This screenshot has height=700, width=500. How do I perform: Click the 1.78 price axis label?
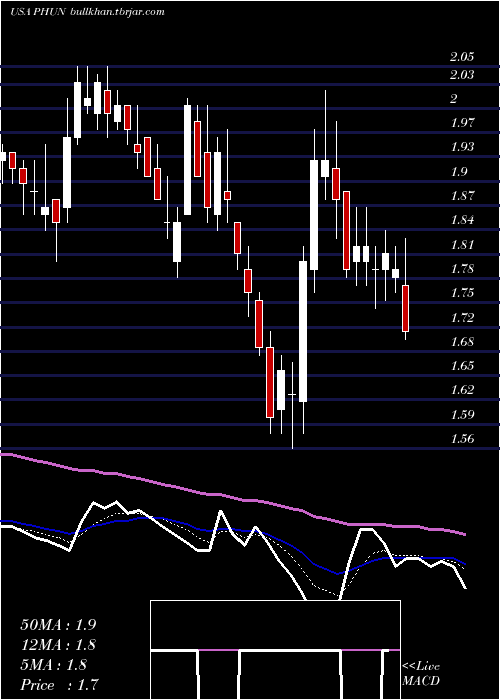462,269
